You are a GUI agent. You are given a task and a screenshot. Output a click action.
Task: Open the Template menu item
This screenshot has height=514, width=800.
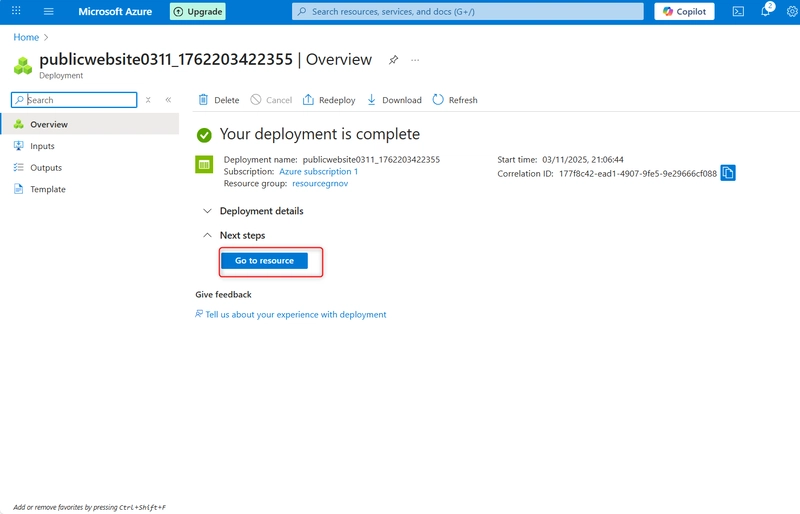(x=47, y=189)
